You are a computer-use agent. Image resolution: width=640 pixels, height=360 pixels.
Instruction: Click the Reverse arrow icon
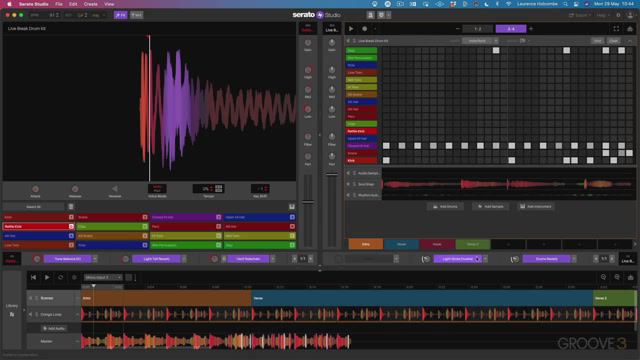[x=115, y=189]
